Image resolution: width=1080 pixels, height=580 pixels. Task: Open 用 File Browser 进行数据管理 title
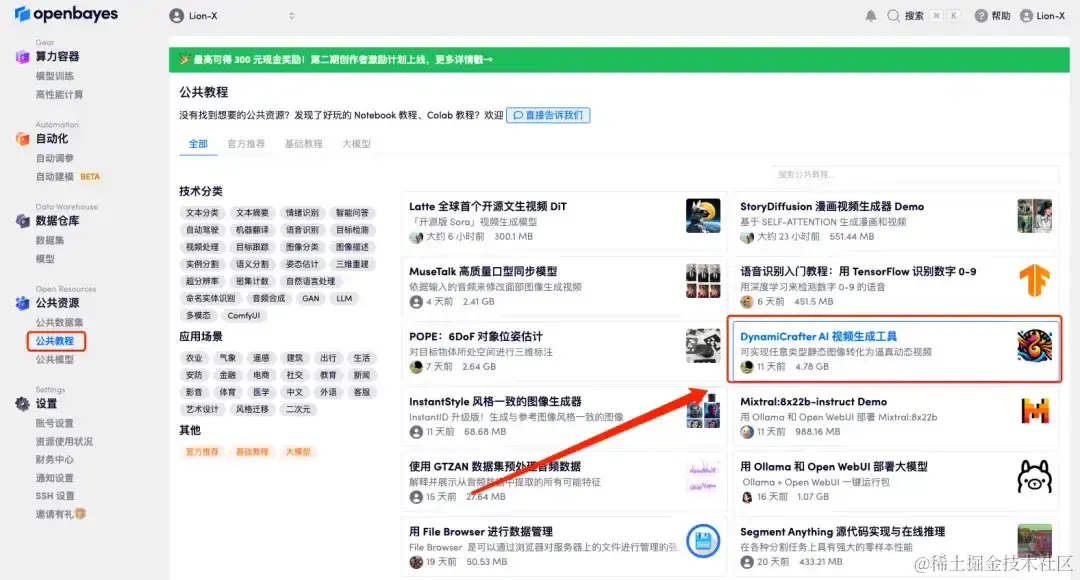481,531
